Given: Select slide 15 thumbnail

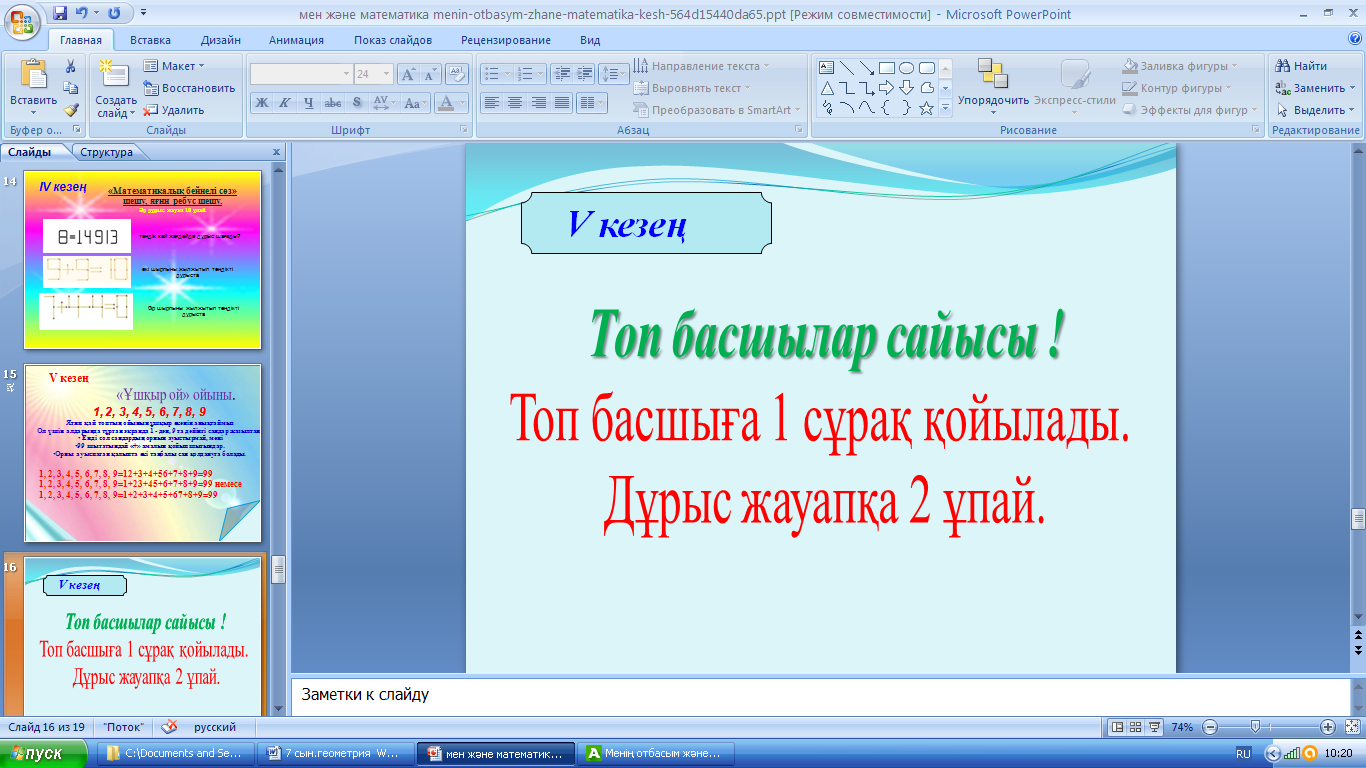Looking at the screenshot, I should (143, 453).
